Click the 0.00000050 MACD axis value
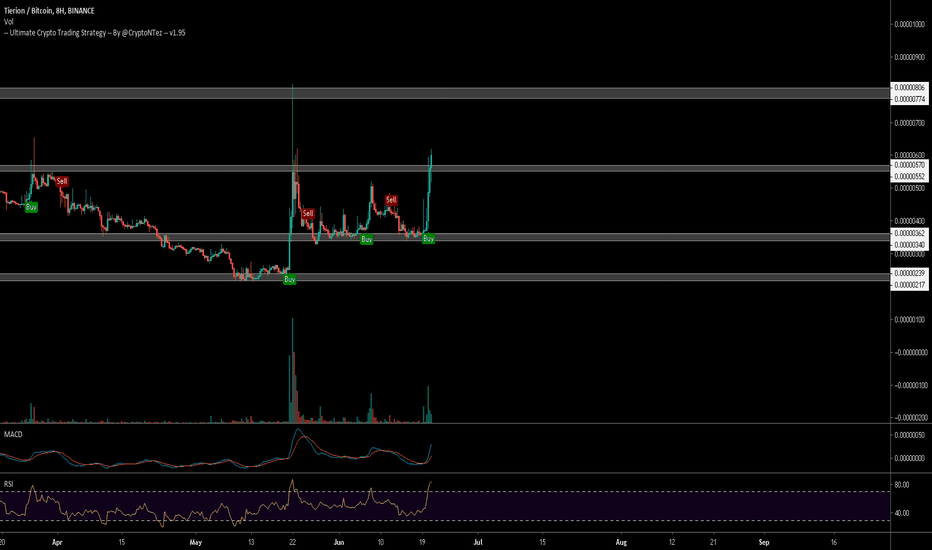The height and width of the screenshot is (550, 932). 910,435
